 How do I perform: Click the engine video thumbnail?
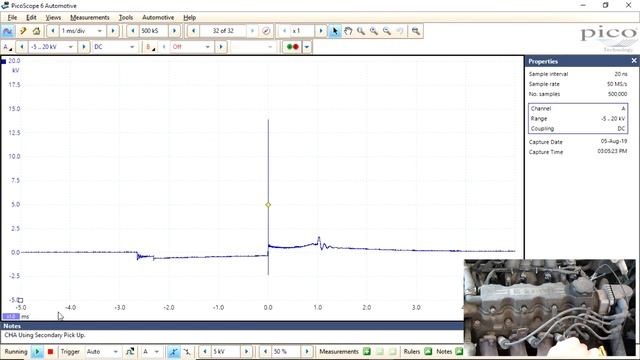pyautogui.click(x=550, y=308)
